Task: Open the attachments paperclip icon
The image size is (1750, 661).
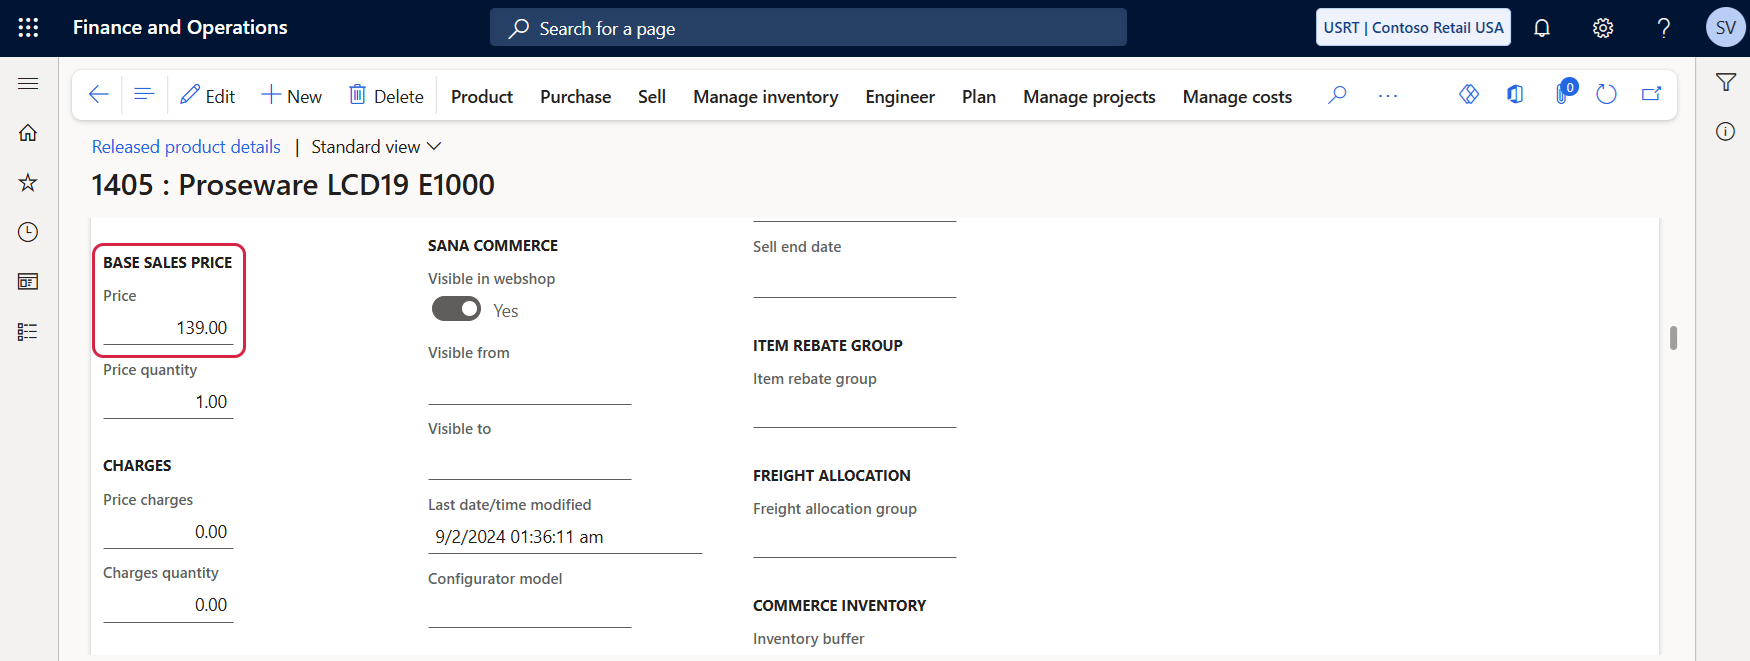Action: (1564, 93)
